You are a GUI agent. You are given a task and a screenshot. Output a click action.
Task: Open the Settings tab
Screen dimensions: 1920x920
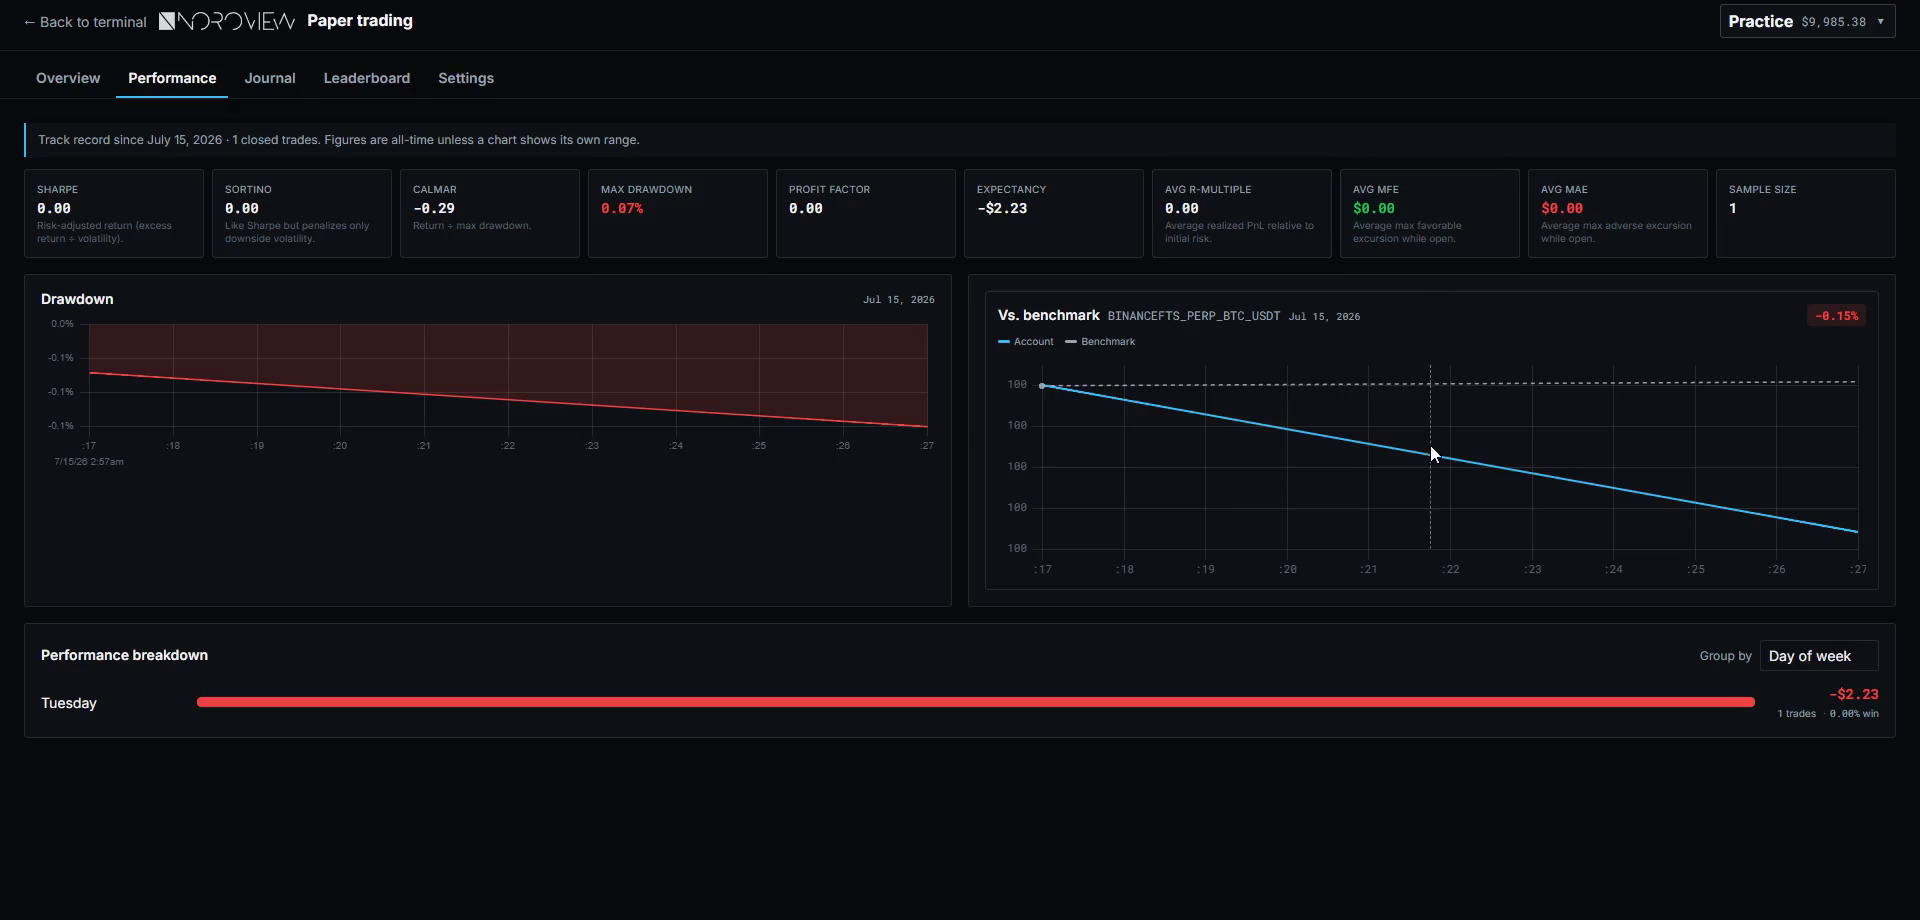(x=466, y=78)
